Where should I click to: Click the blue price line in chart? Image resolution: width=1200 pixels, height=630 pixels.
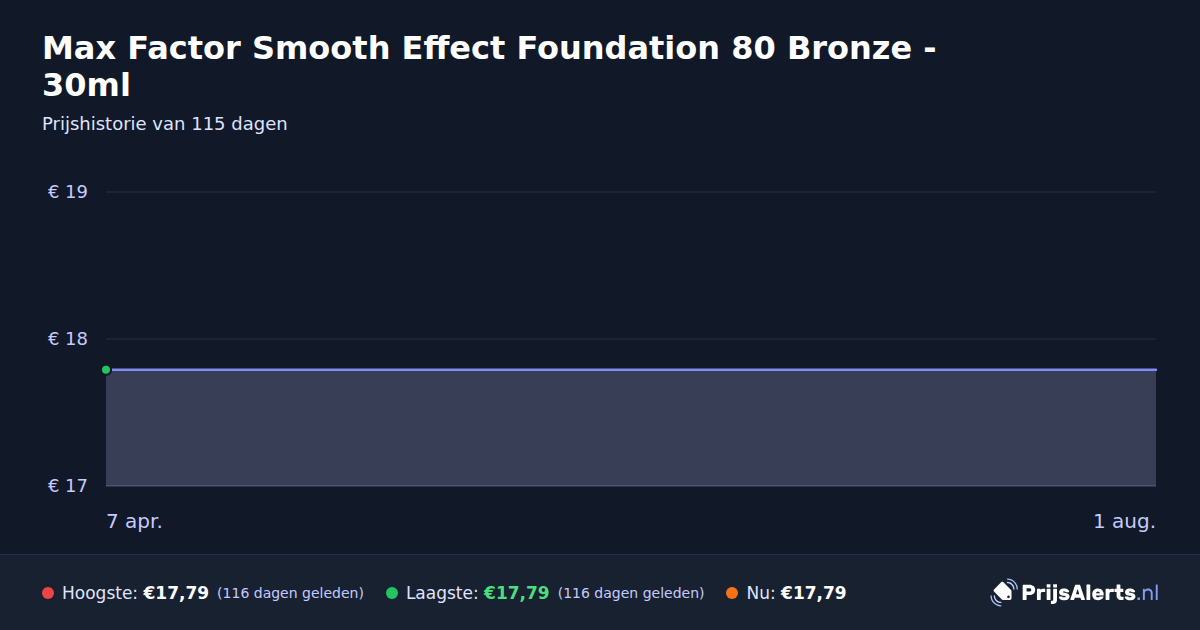tap(631, 370)
